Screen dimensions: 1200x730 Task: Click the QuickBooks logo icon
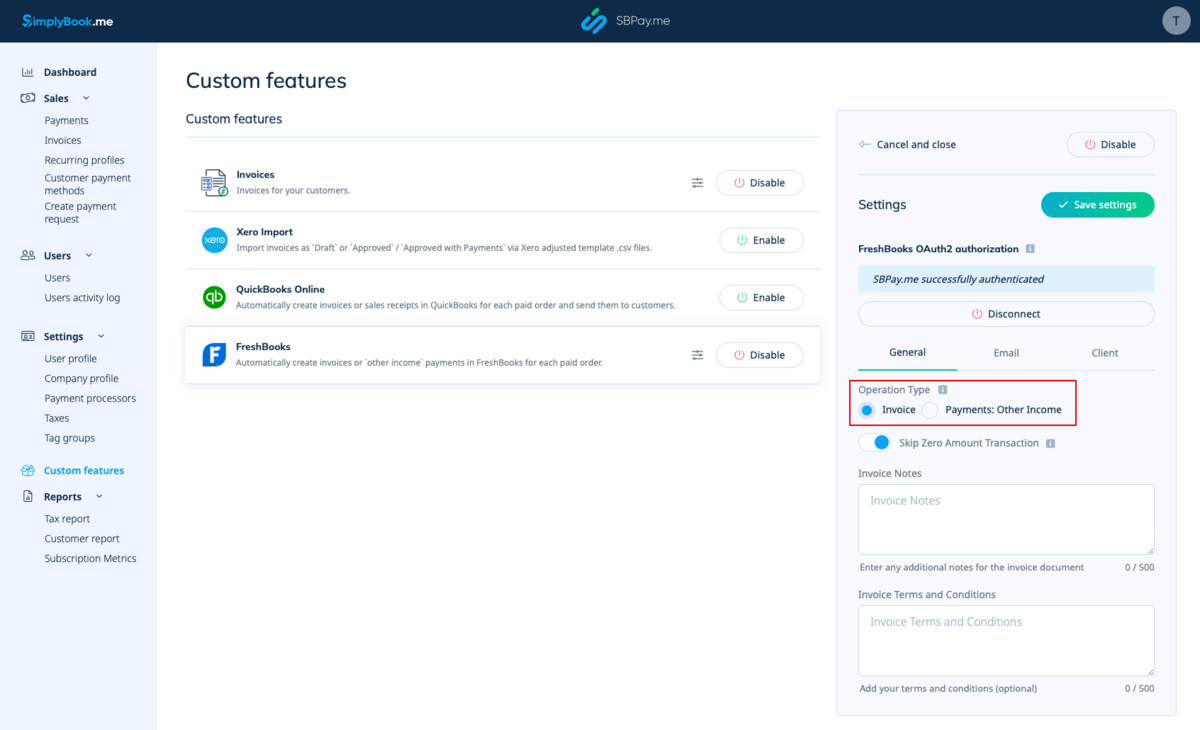click(214, 297)
